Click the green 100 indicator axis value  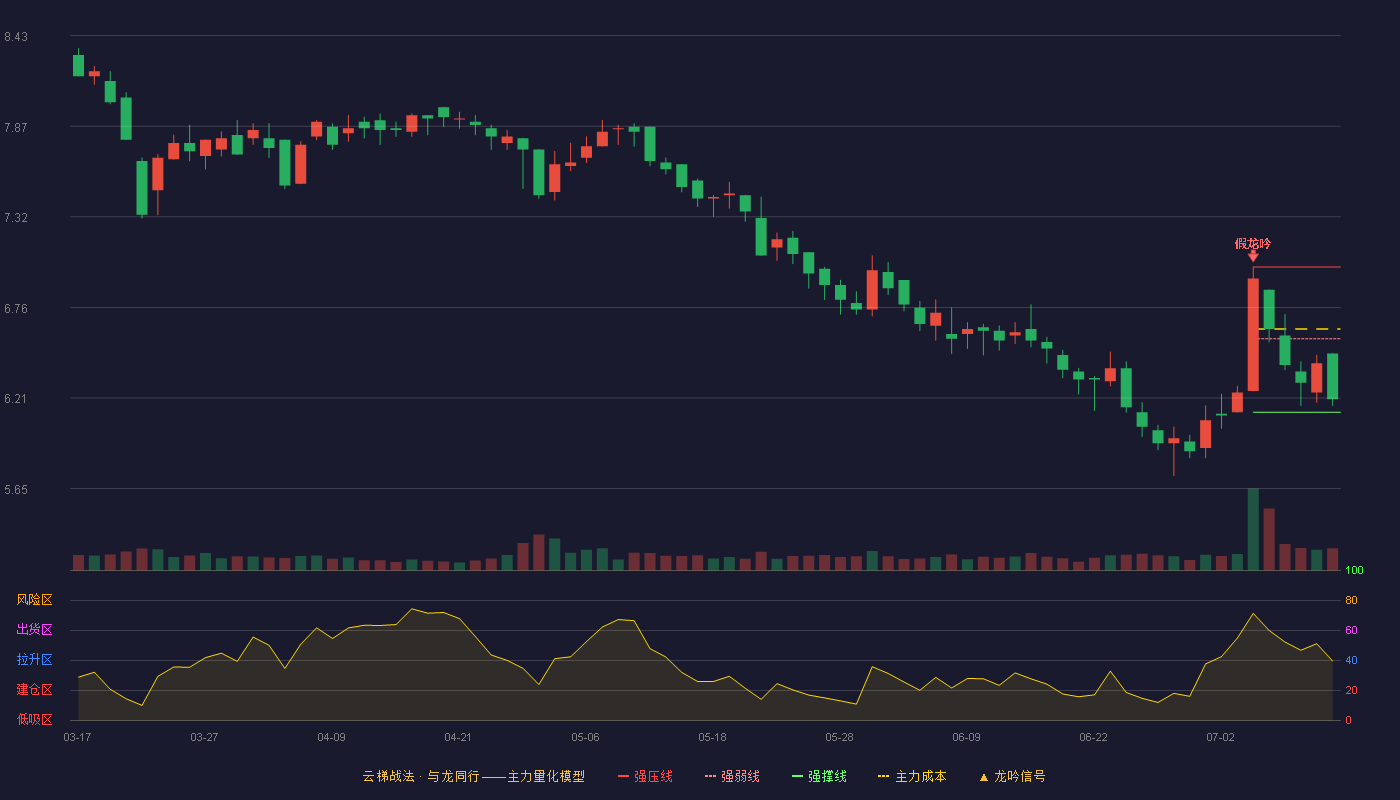pyautogui.click(x=1354, y=571)
